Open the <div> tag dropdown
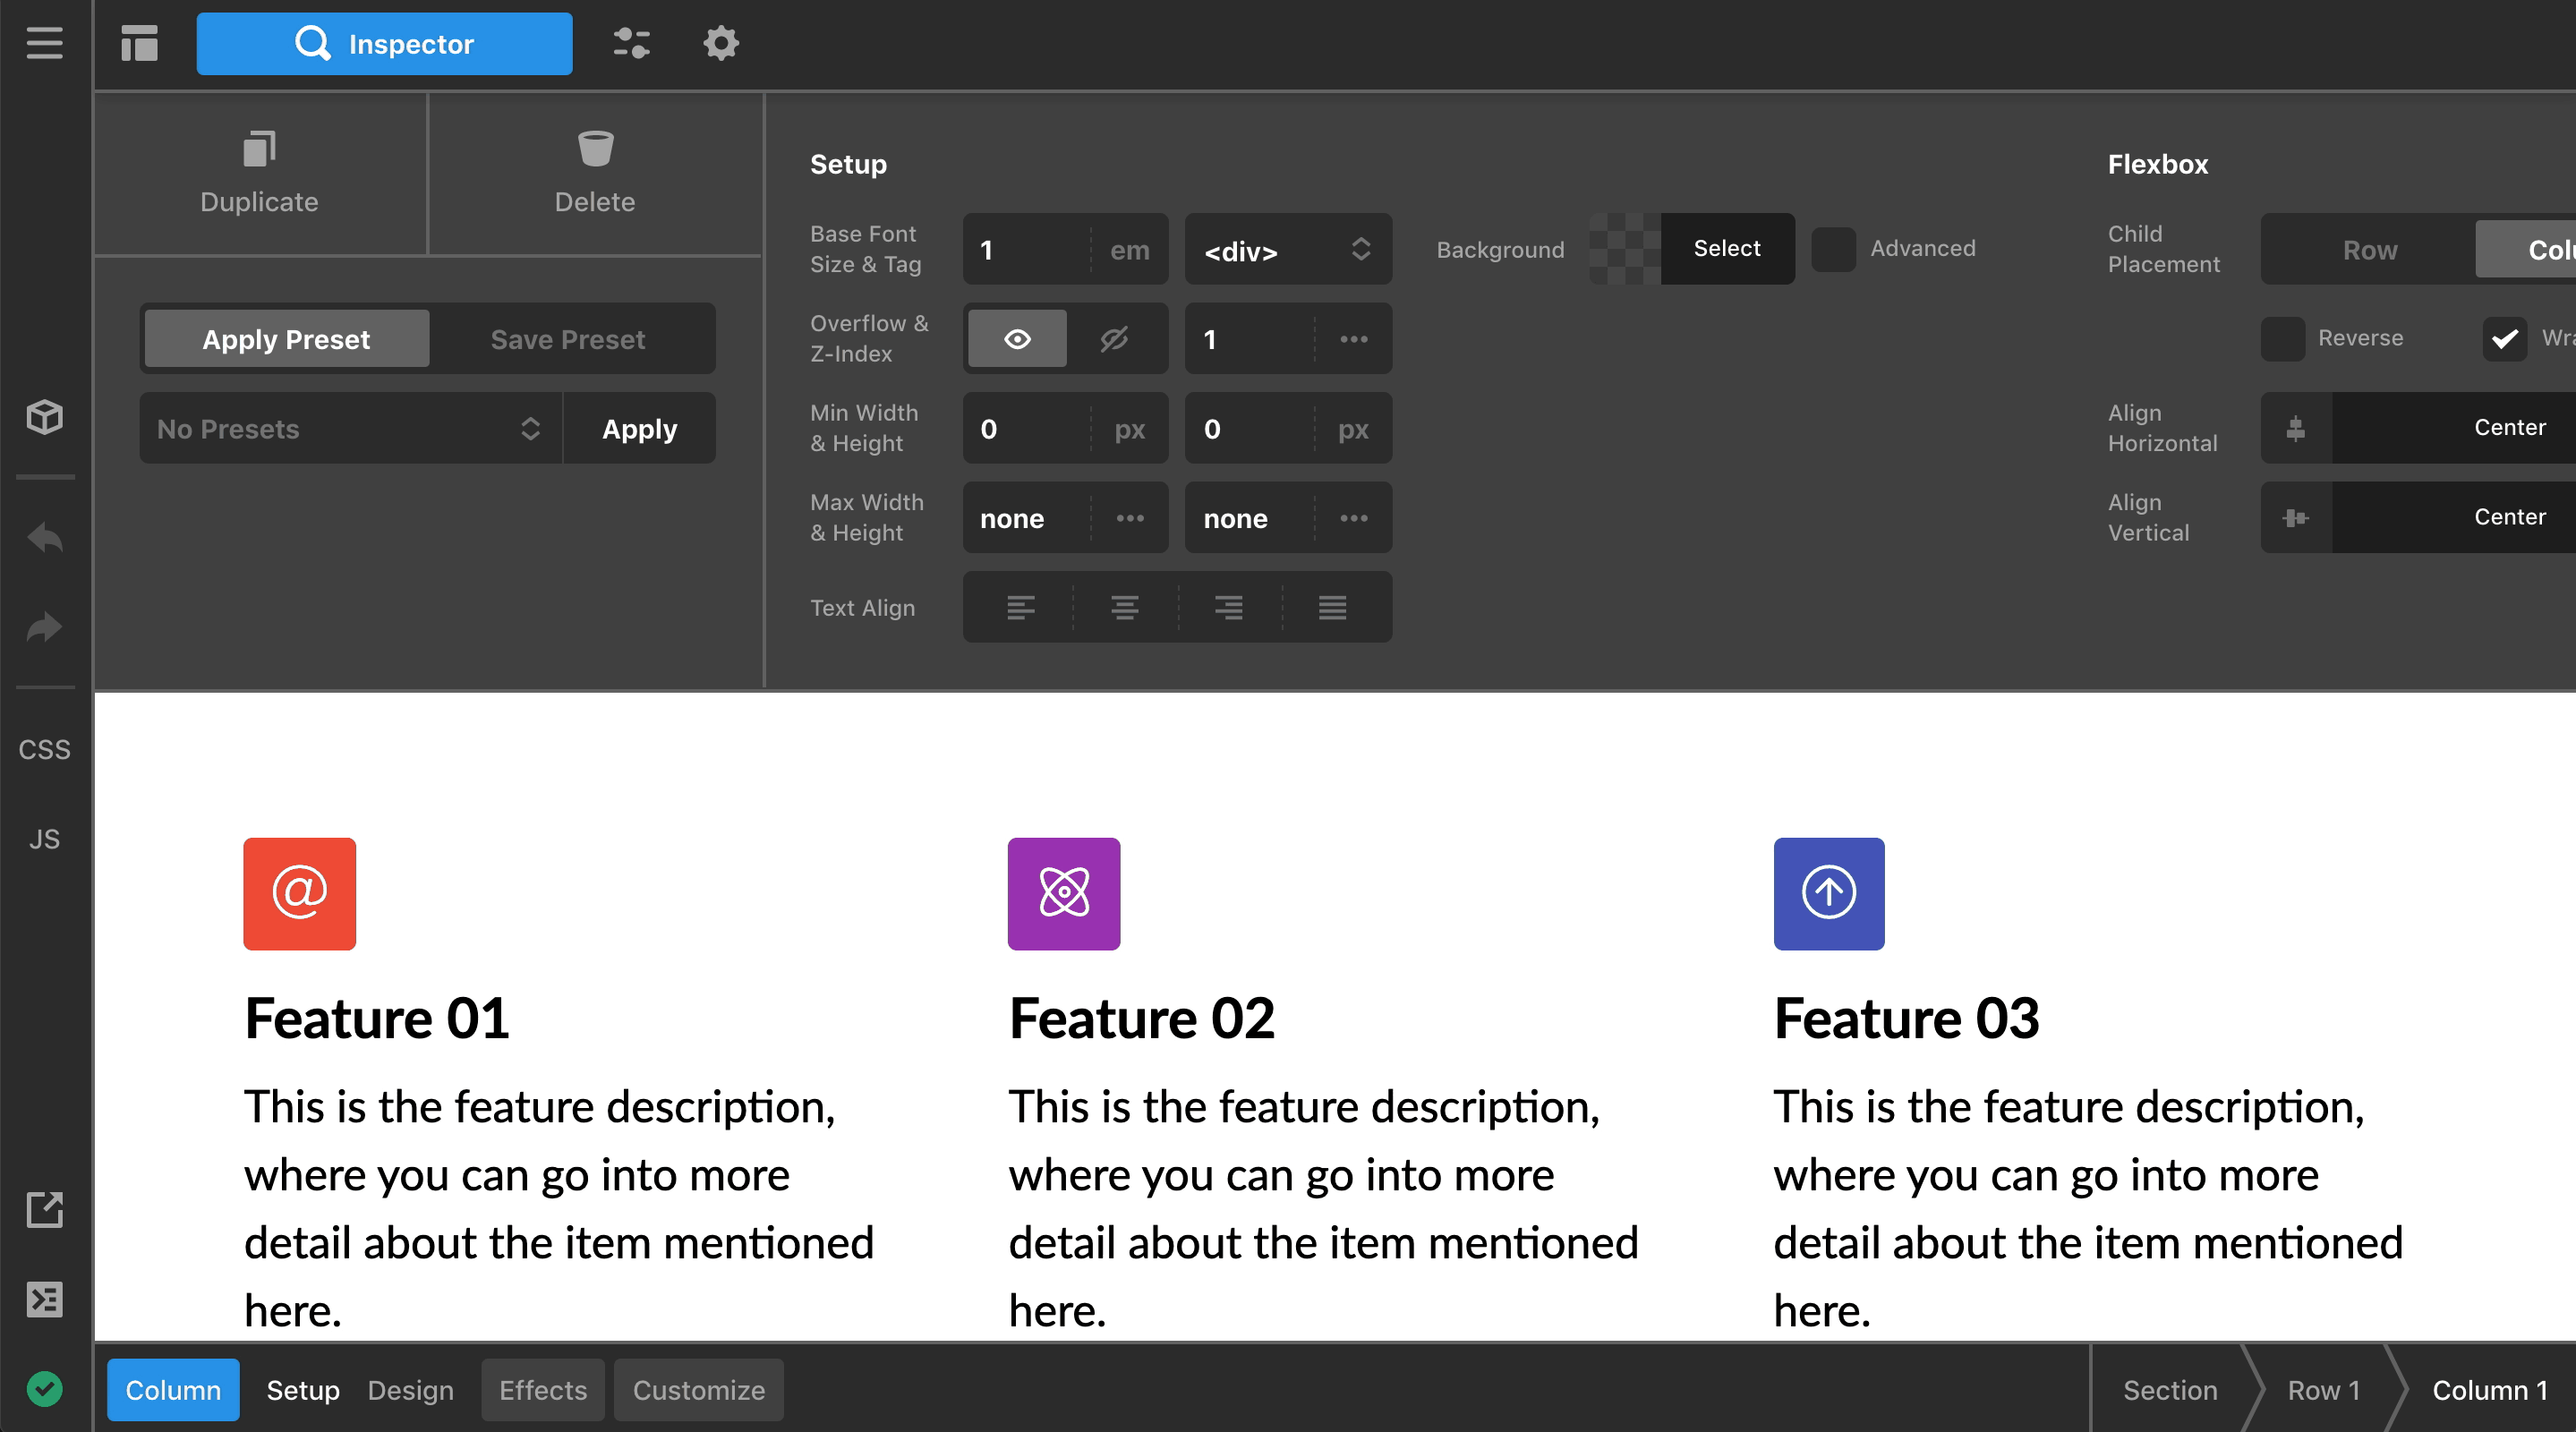Image resolution: width=2576 pixels, height=1432 pixels. (x=1287, y=249)
